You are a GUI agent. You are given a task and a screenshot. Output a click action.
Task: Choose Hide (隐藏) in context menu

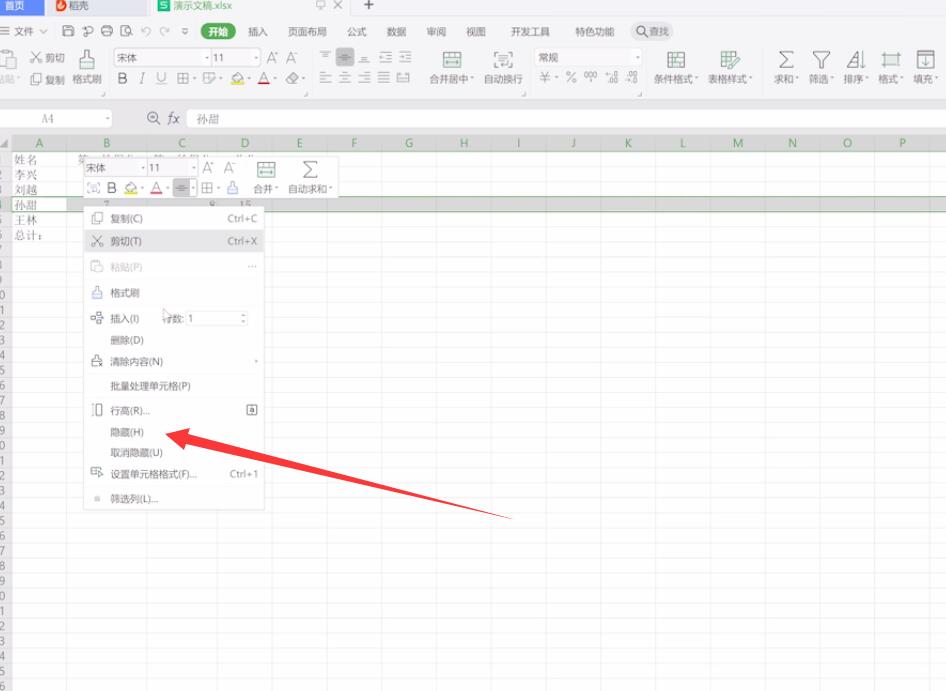point(174,432)
